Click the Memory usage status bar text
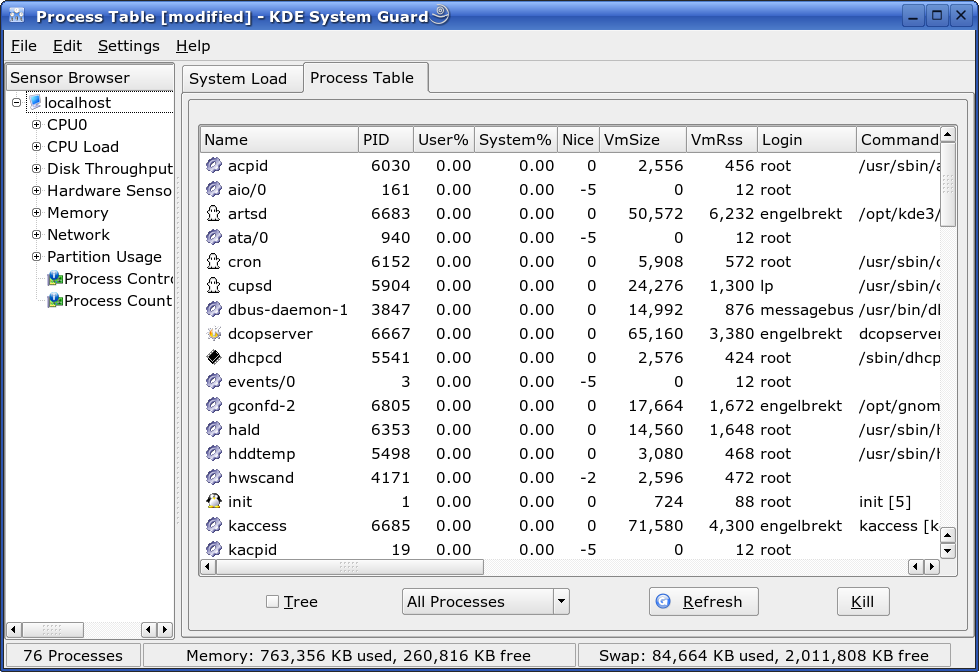Viewport: 979px width, 672px height. tap(358, 656)
